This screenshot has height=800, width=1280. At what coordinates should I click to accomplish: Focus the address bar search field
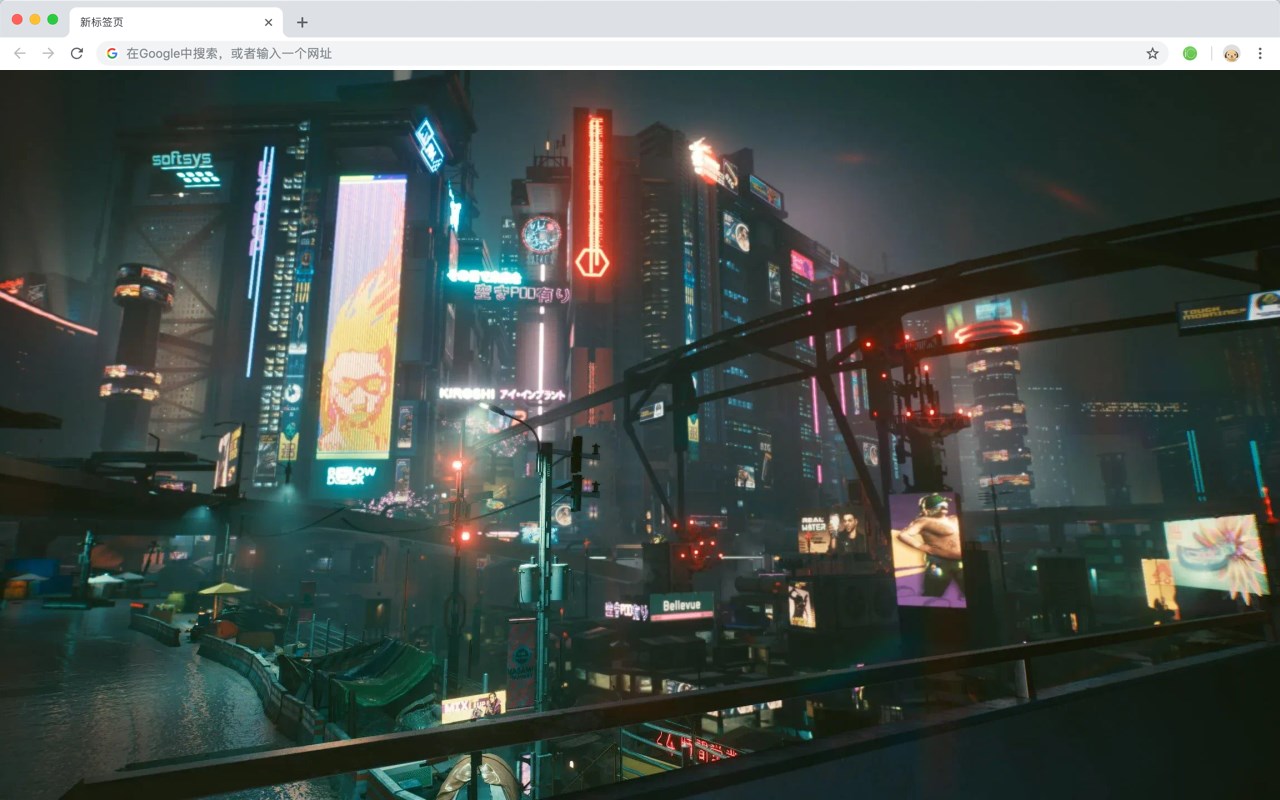click(632, 53)
